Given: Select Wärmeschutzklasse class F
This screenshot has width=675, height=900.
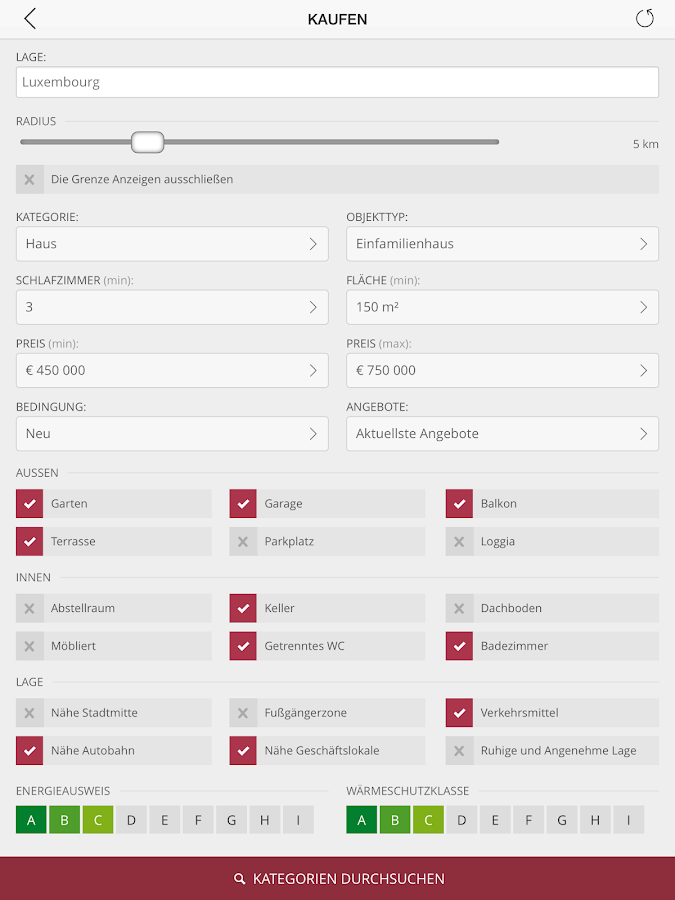Looking at the screenshot, I should click(528, 821).
